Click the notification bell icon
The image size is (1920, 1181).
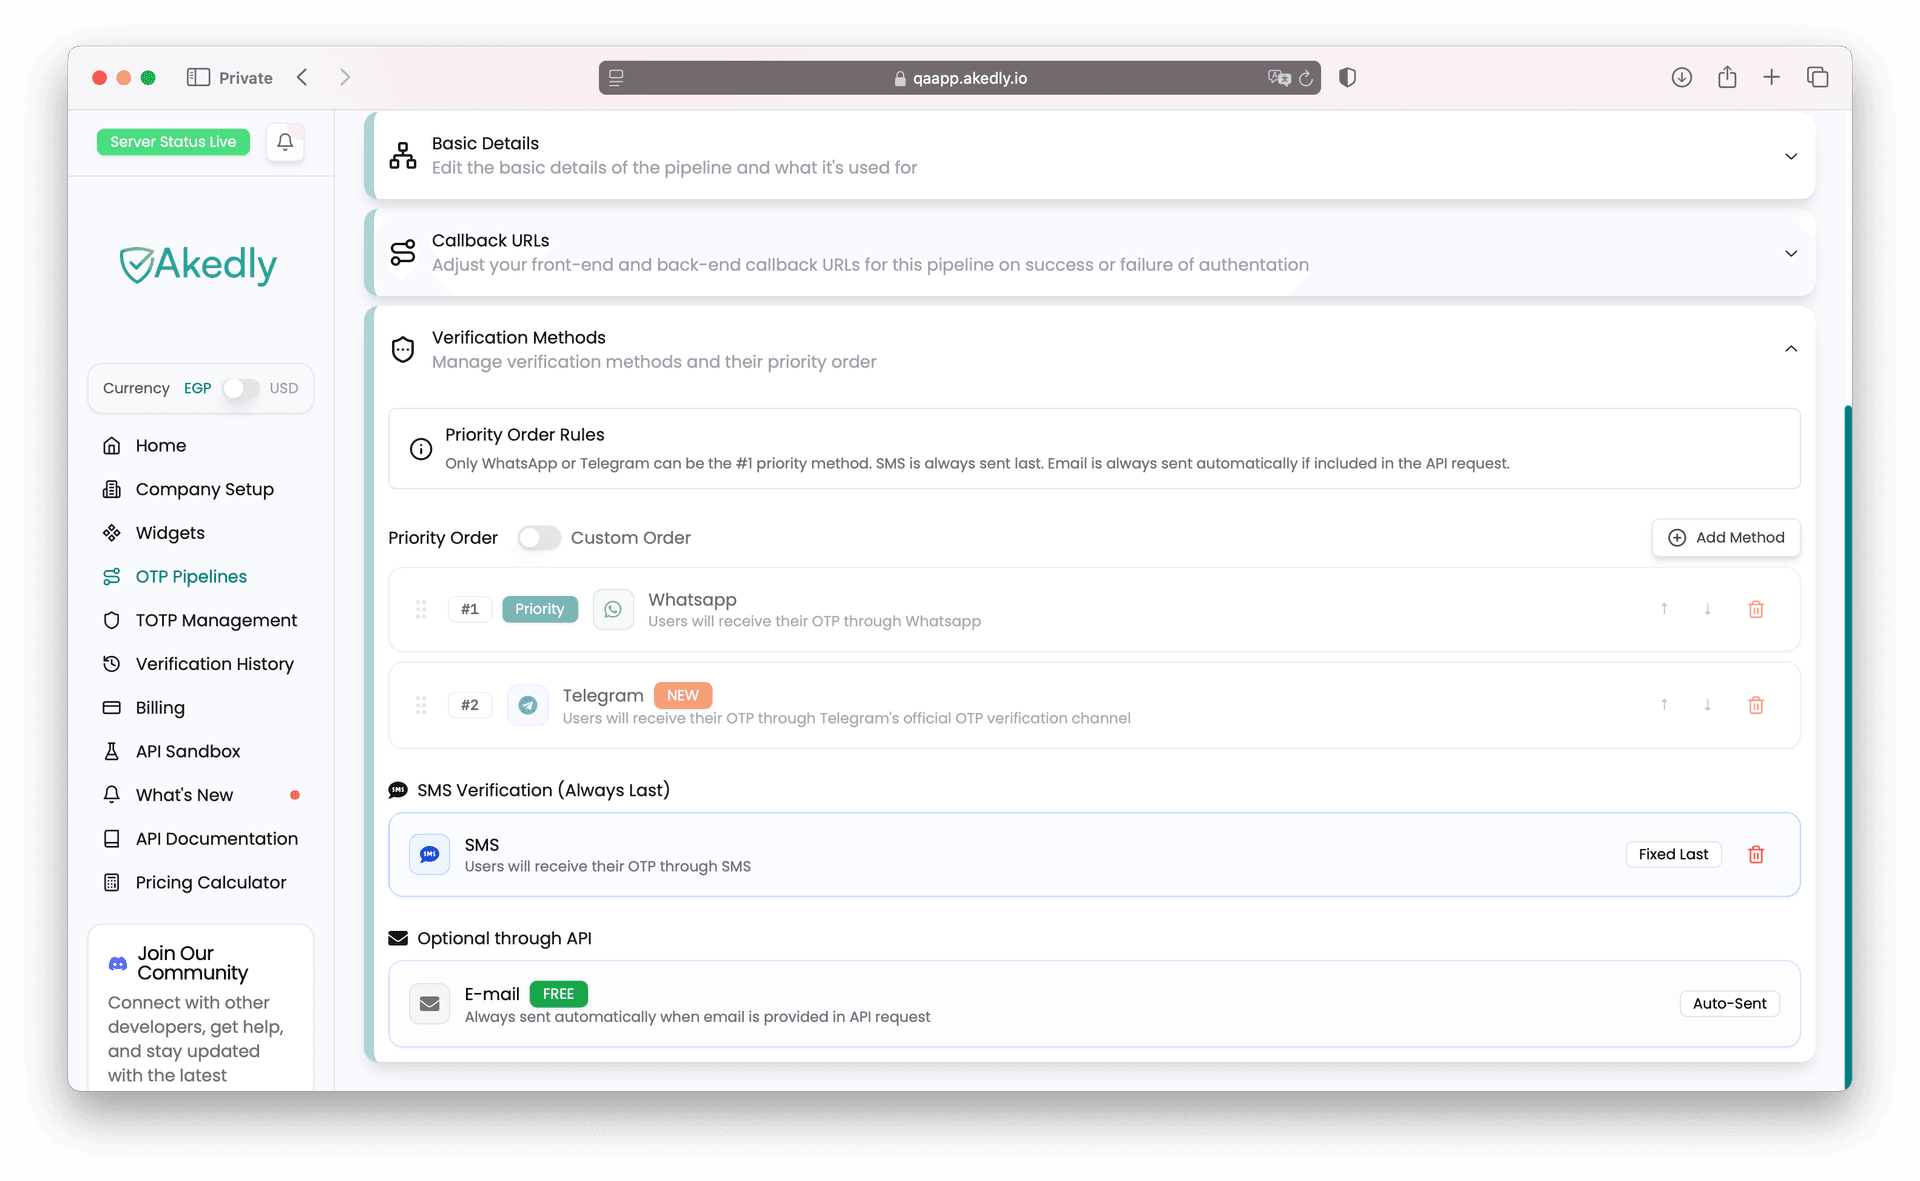tap(285, 142)
